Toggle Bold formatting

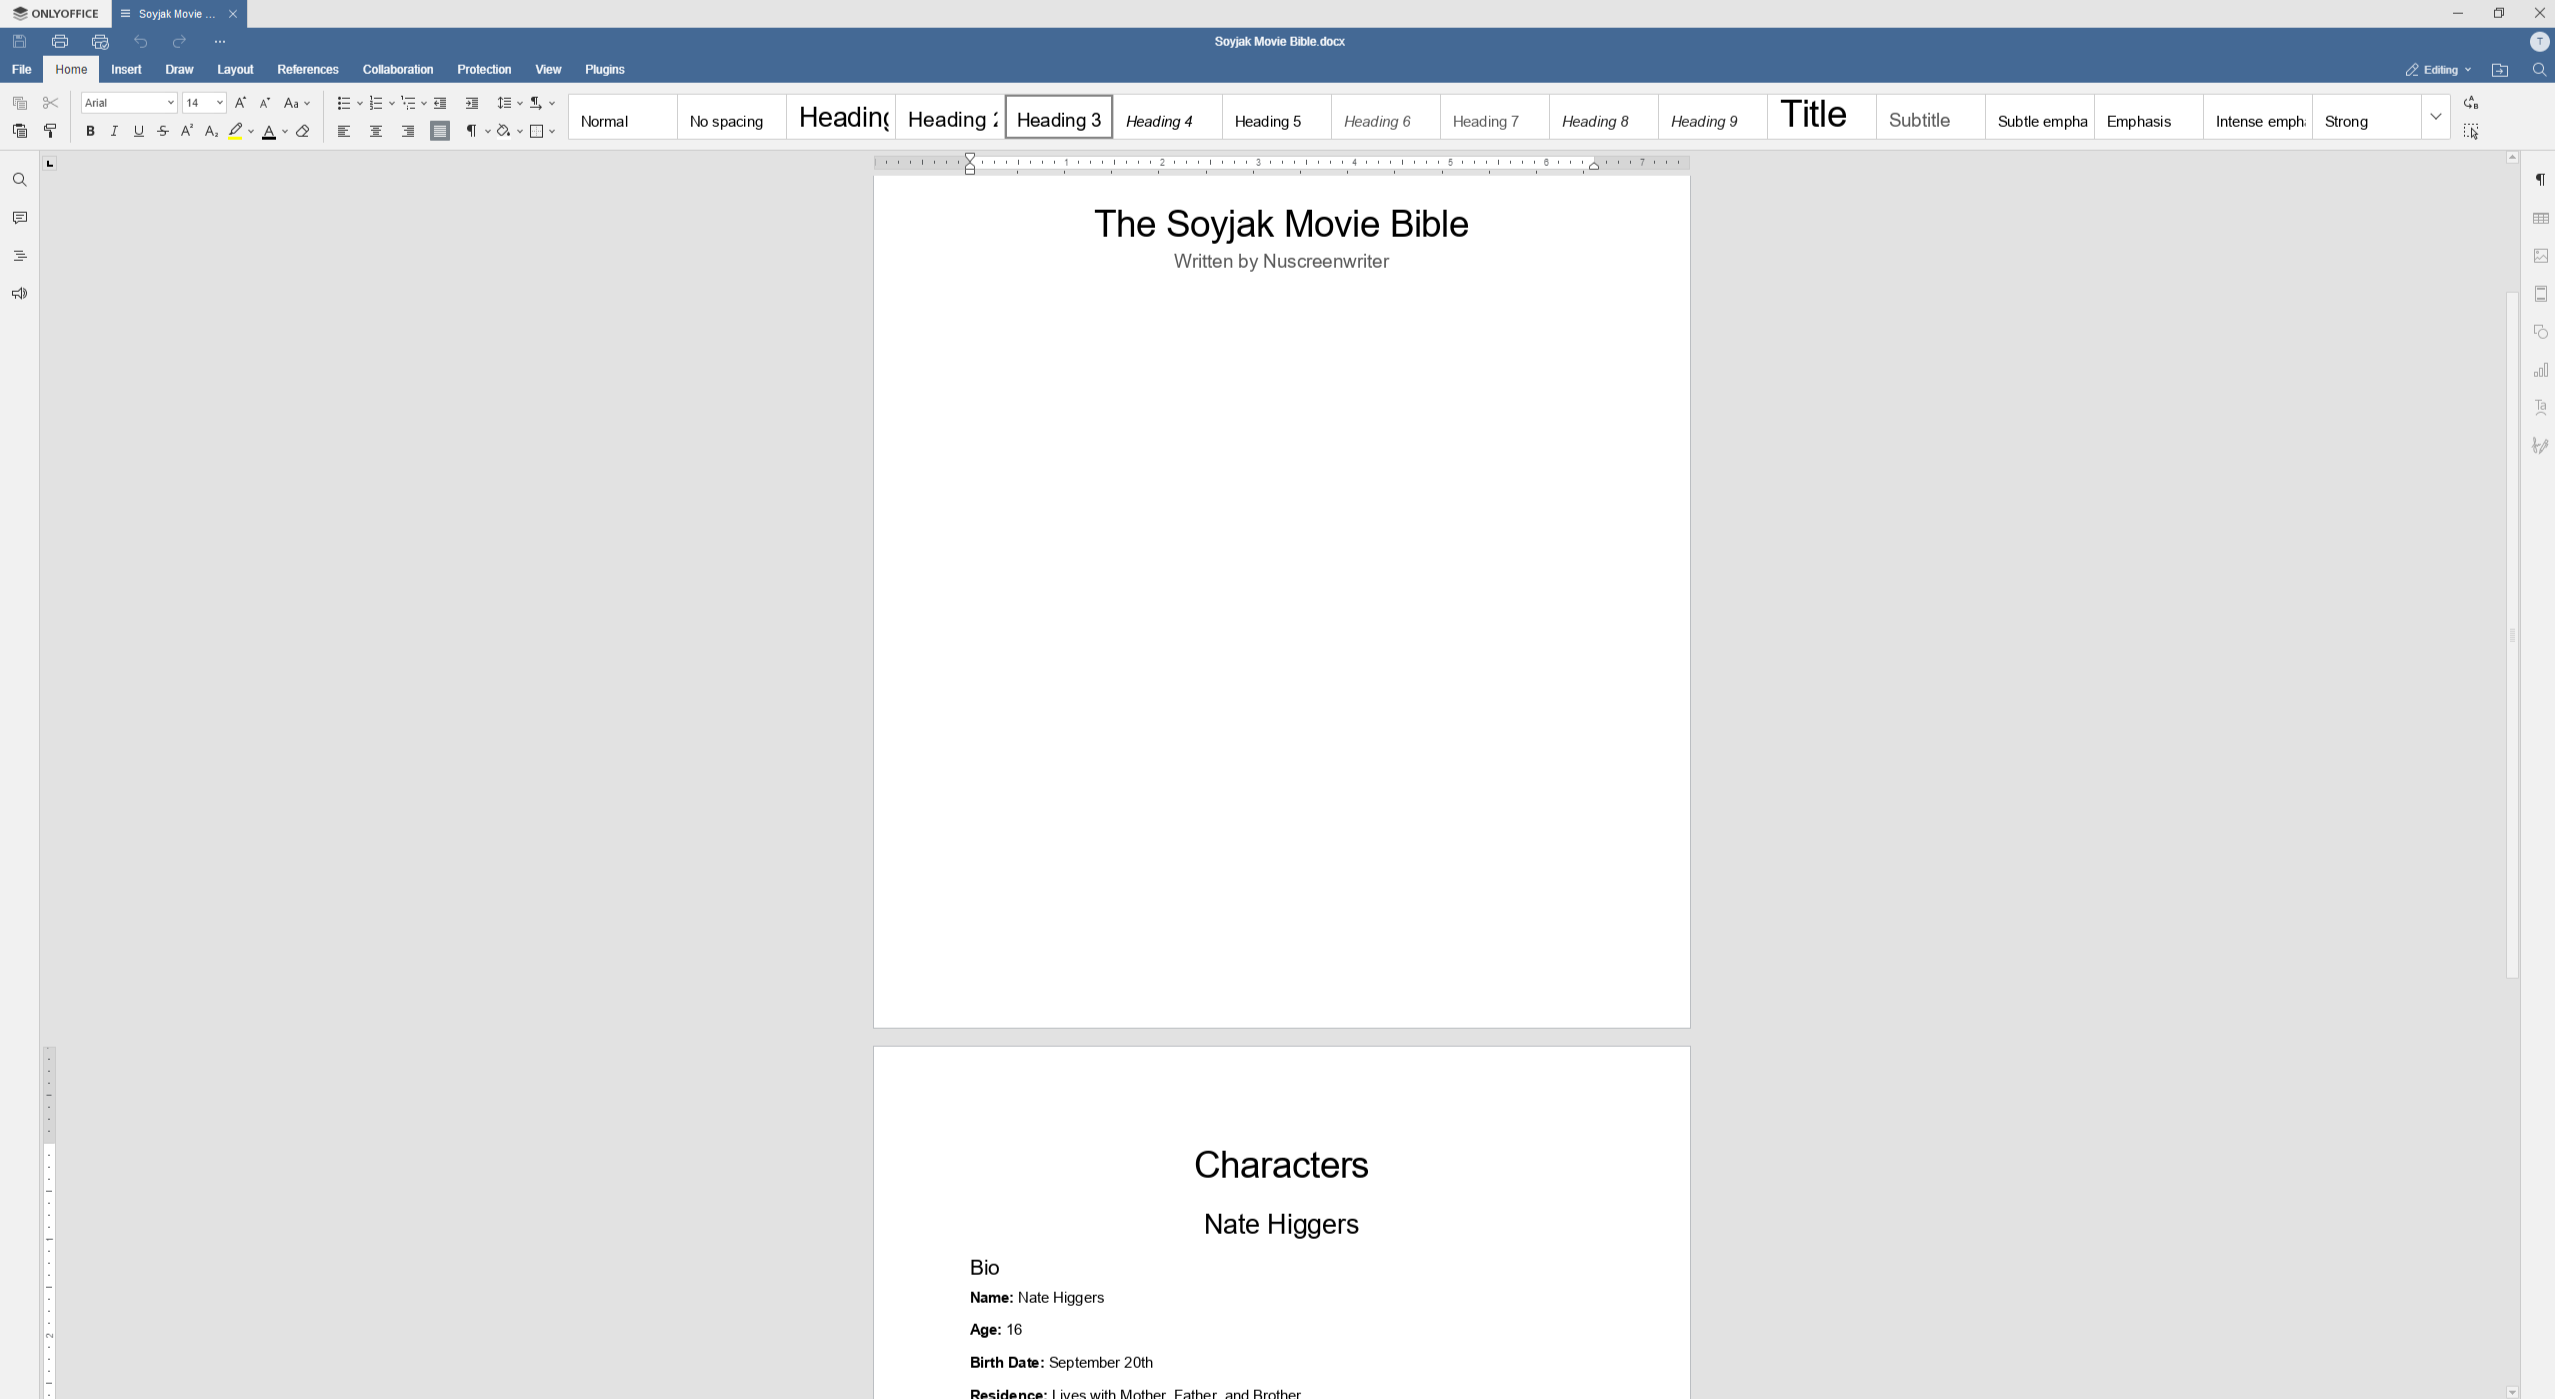point(90,131)
